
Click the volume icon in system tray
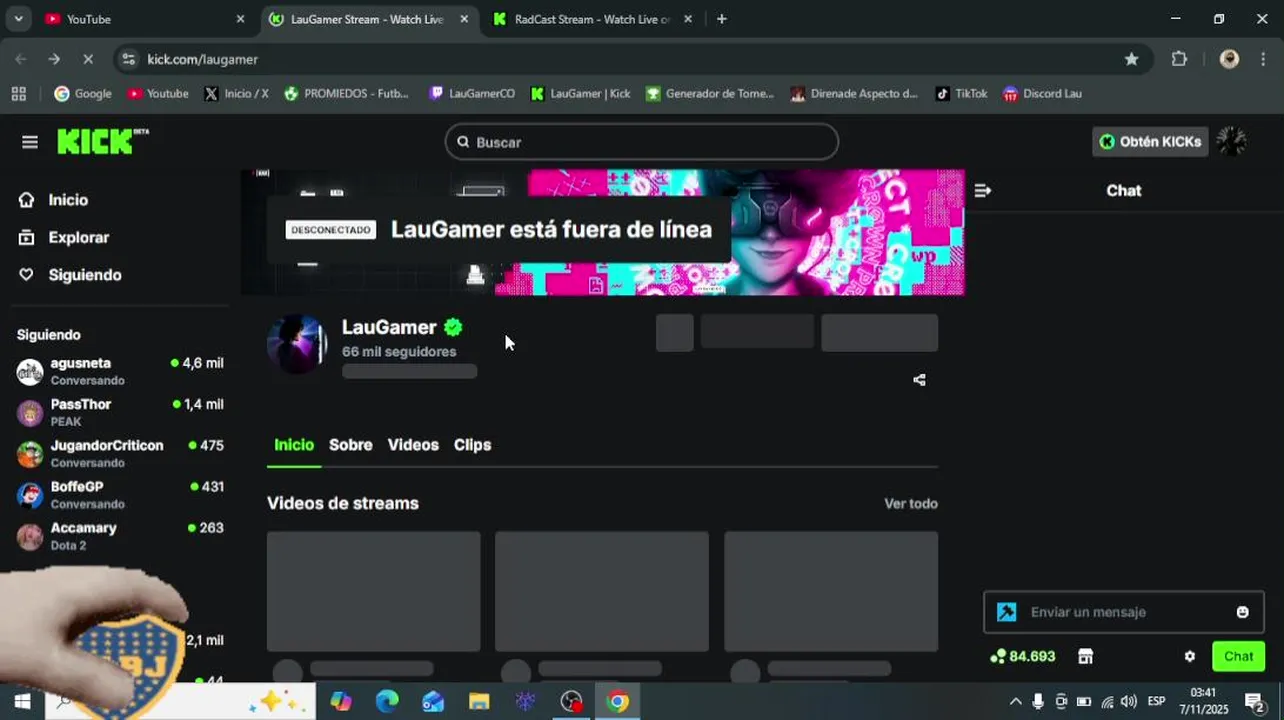pyautogui.click(x=1129, y=701)
